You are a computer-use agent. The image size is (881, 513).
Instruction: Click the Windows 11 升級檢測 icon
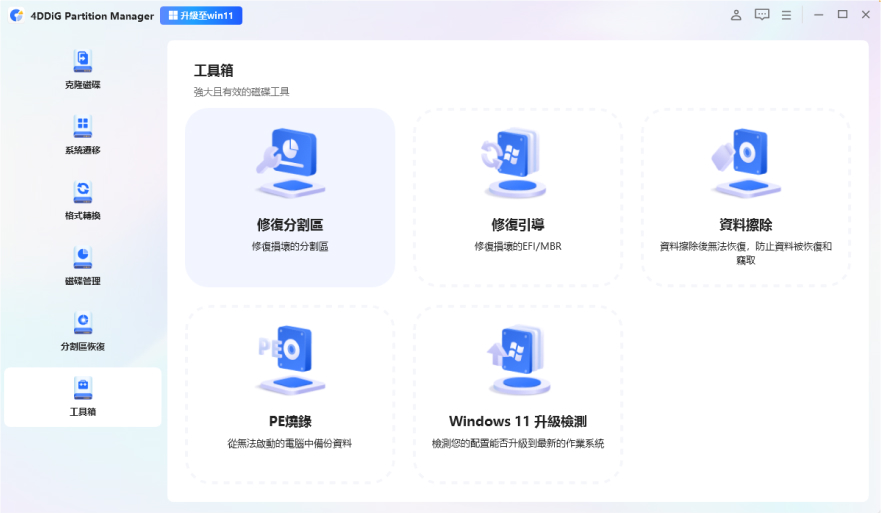518,360
